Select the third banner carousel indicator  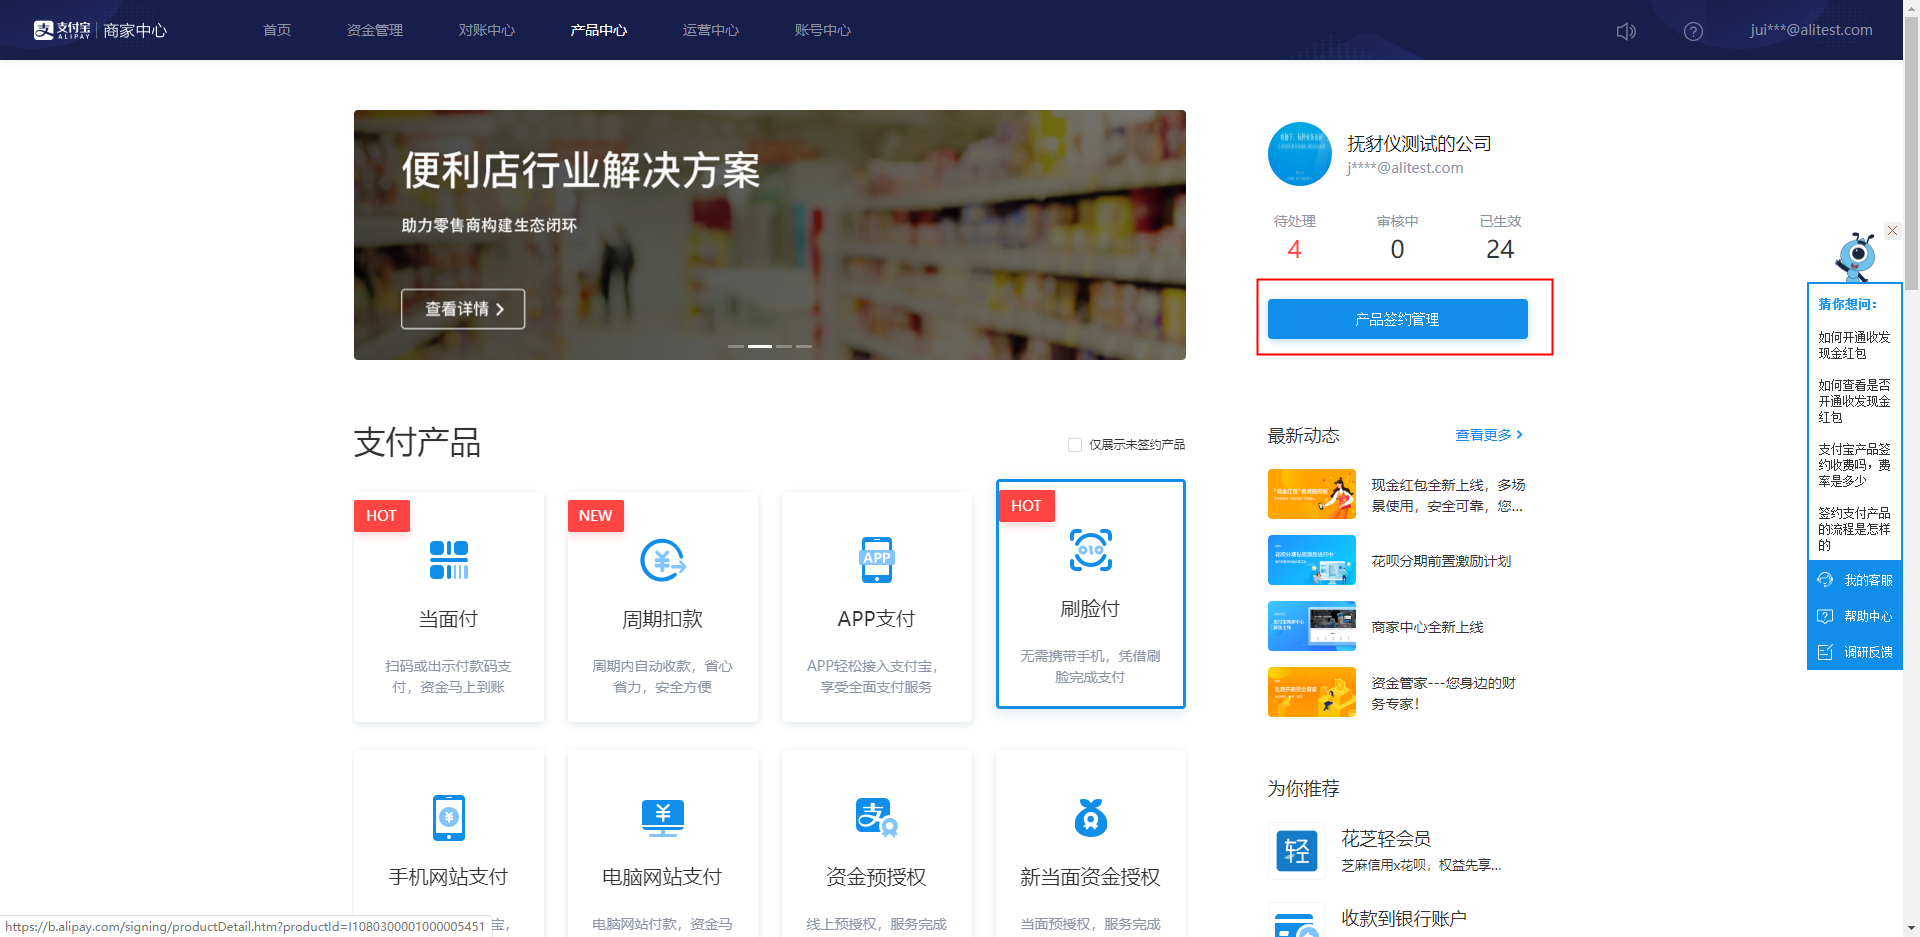[x=784, y=346]
